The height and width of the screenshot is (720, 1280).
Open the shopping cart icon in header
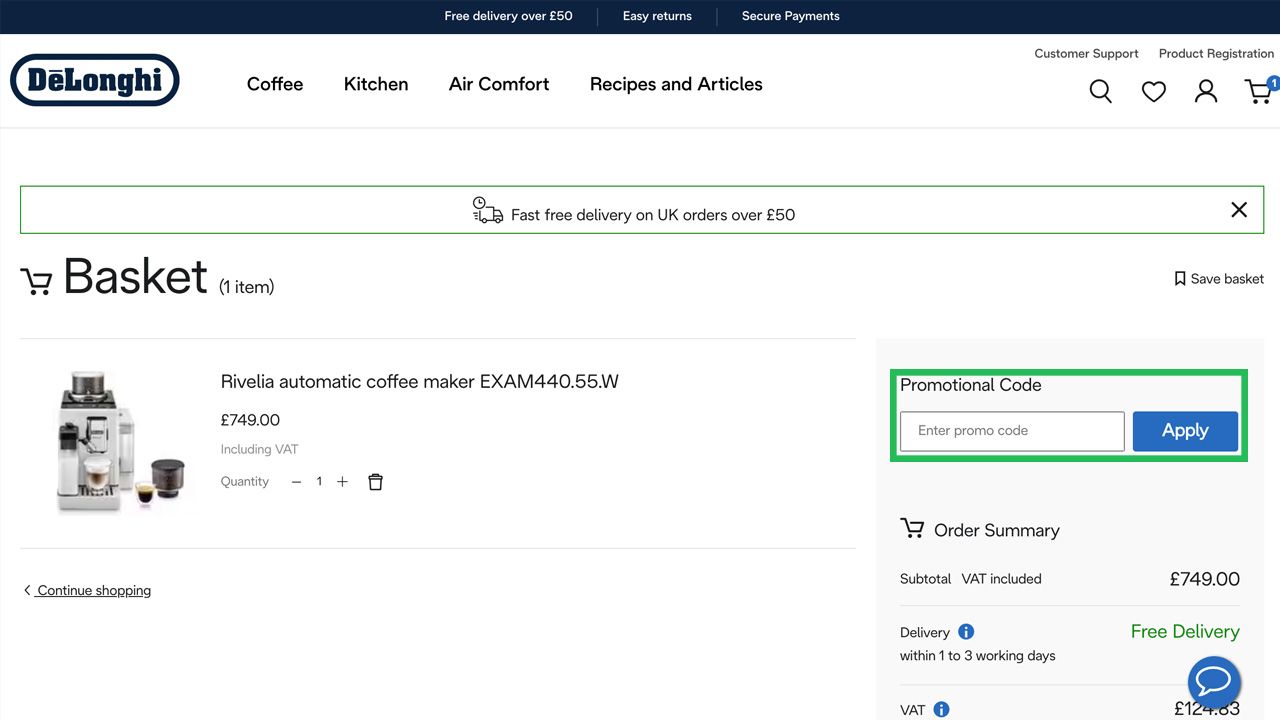pyautogui.click(x=1258, y=92)
